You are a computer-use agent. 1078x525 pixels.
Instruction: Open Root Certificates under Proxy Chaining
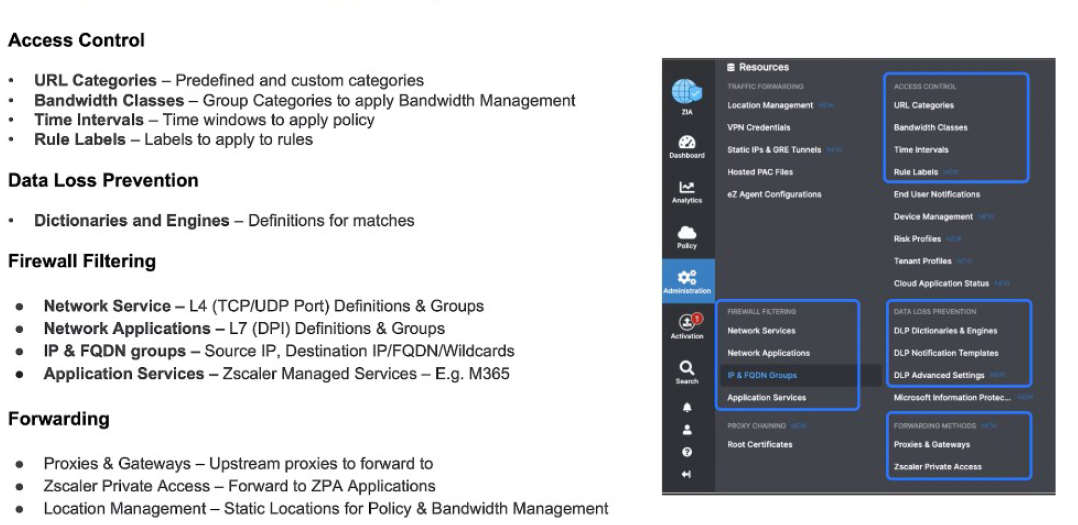(x=759, y=445)
